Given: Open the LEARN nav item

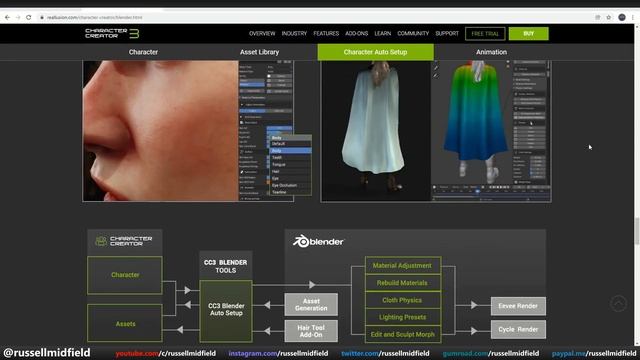Looking at the screenshot, I should click(x=382, y=33).
